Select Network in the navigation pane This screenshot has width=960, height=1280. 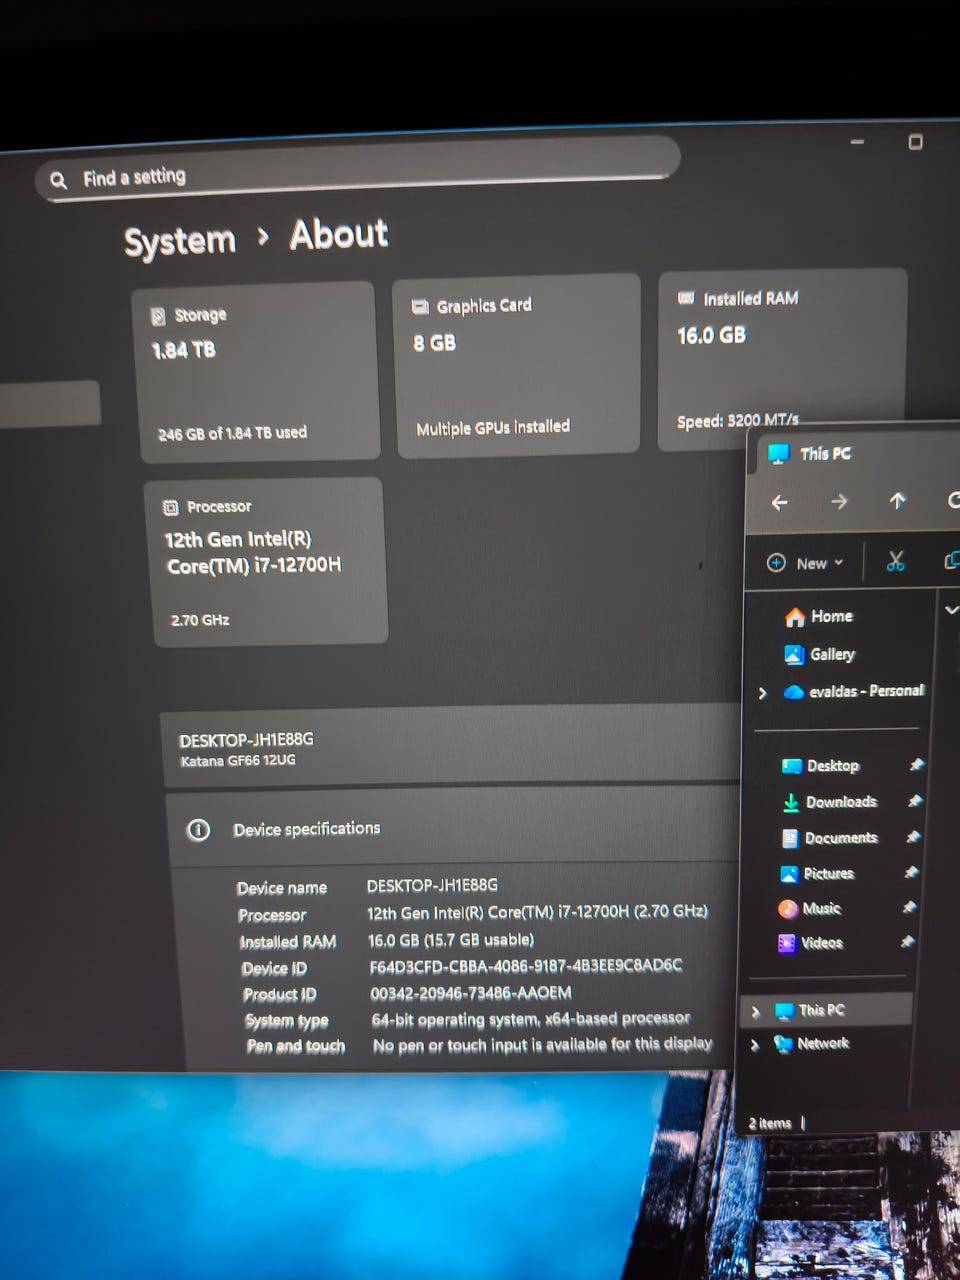[x=812, y=1043]
